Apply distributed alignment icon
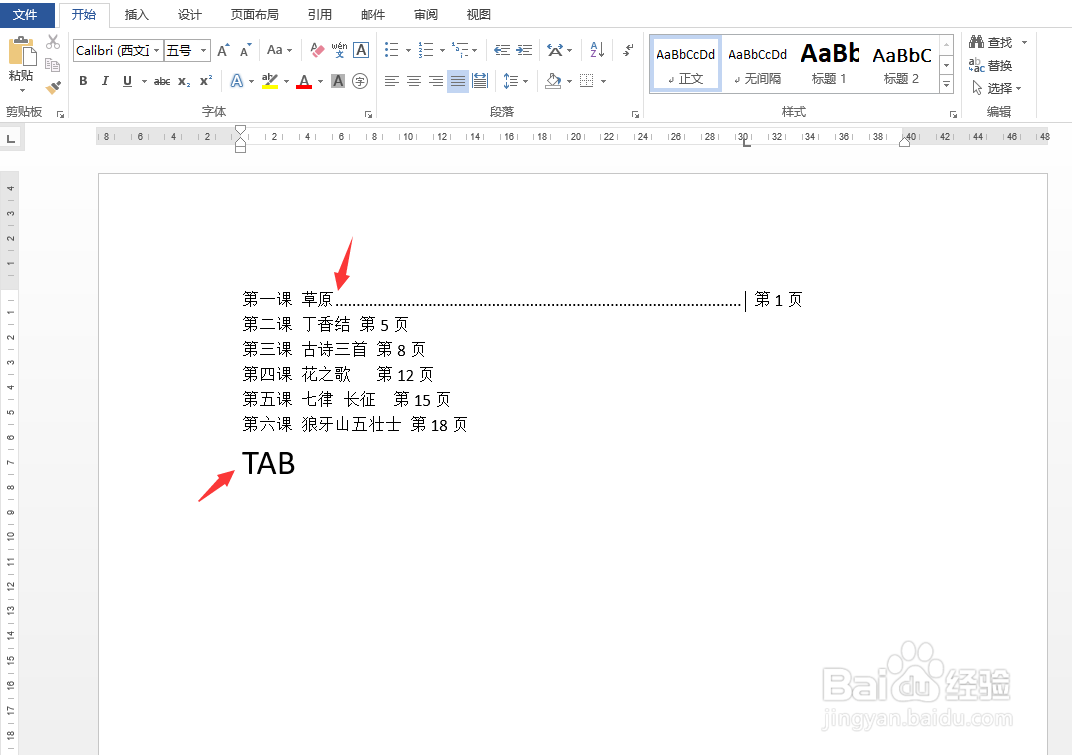 coord(480,81)
